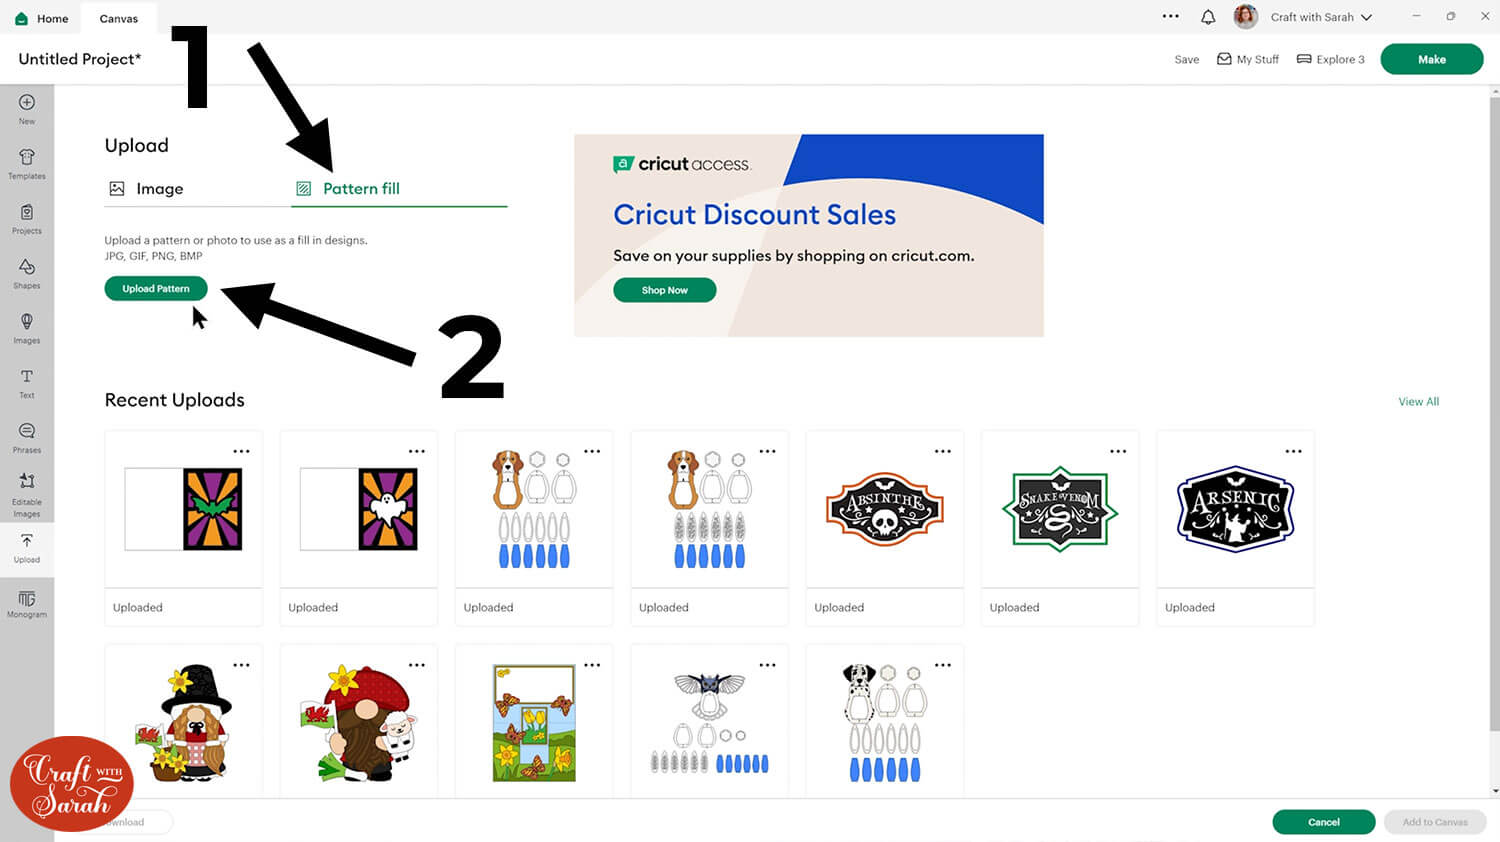The image size is (1500, 842).
Task: Select the Dalmatian dog parts thumbnail
Action: pos(885,723)
